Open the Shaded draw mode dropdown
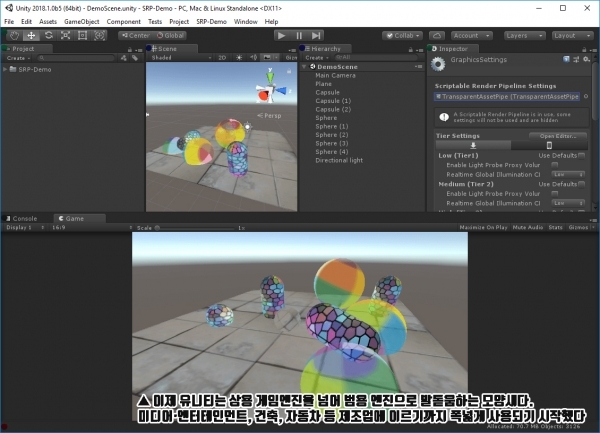Viewport: 600px width, 433px height. tap(181, 57)
